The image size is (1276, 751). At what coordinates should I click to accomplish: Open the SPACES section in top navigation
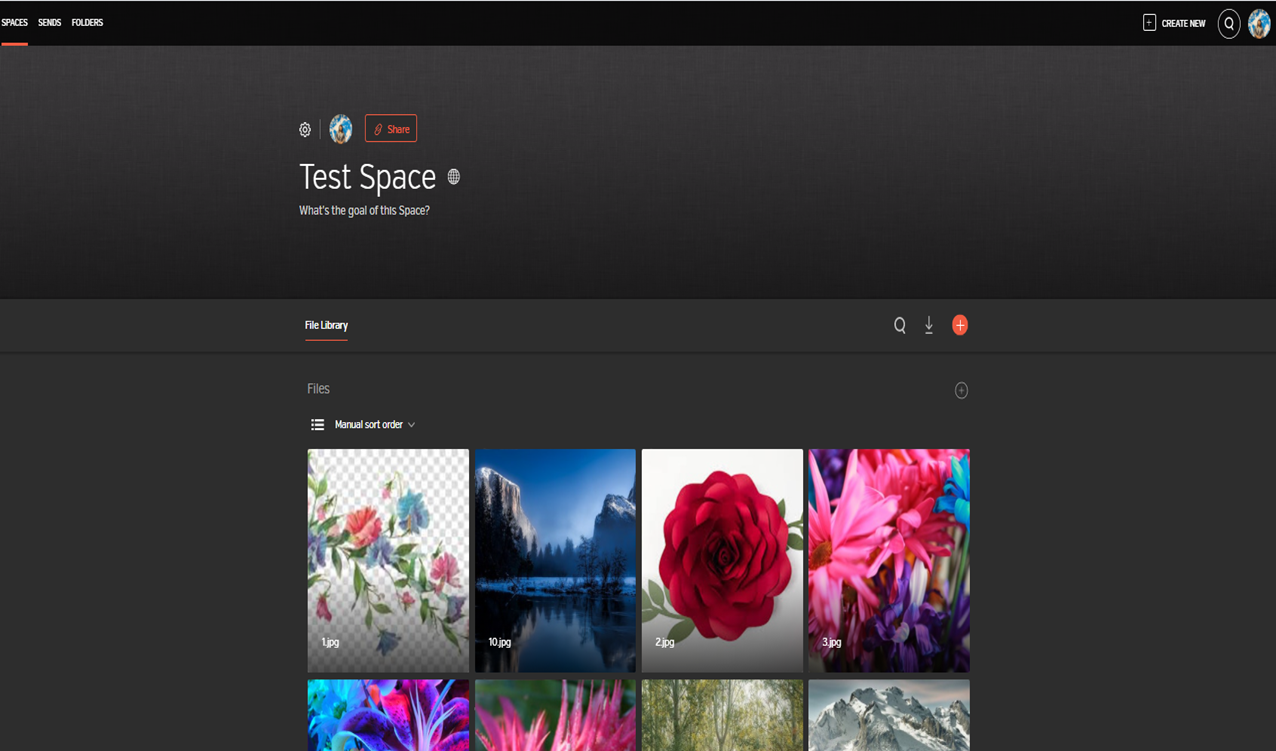point(15,23)
